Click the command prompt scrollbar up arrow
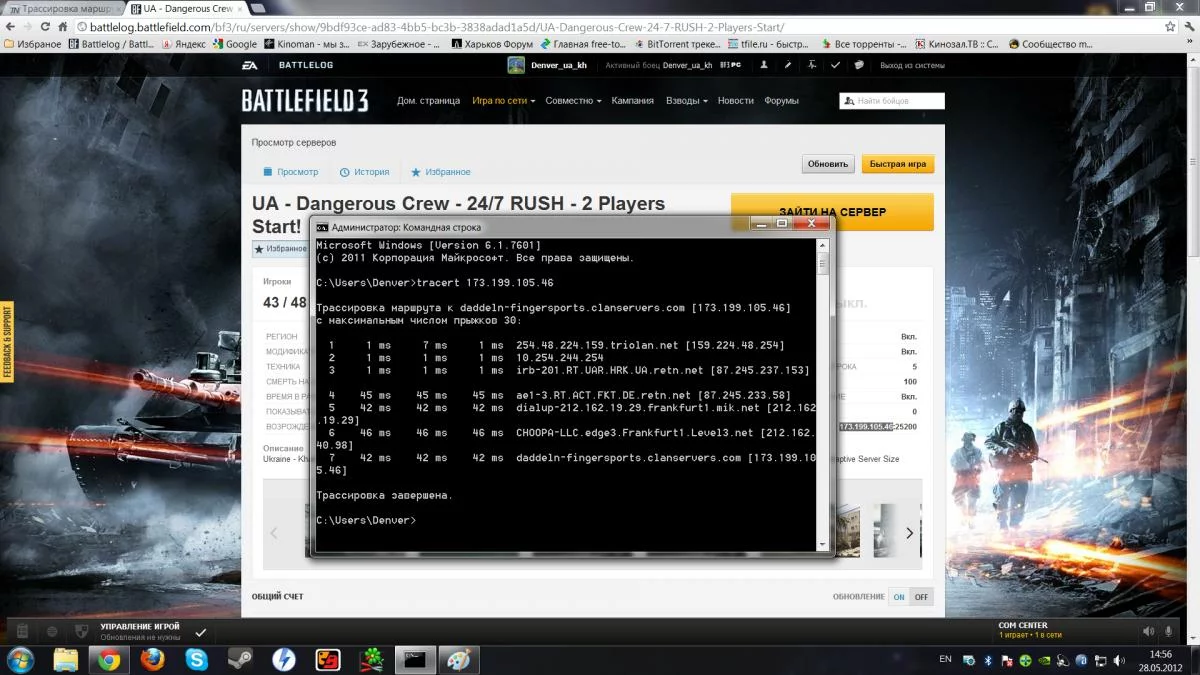 (823, 244)
